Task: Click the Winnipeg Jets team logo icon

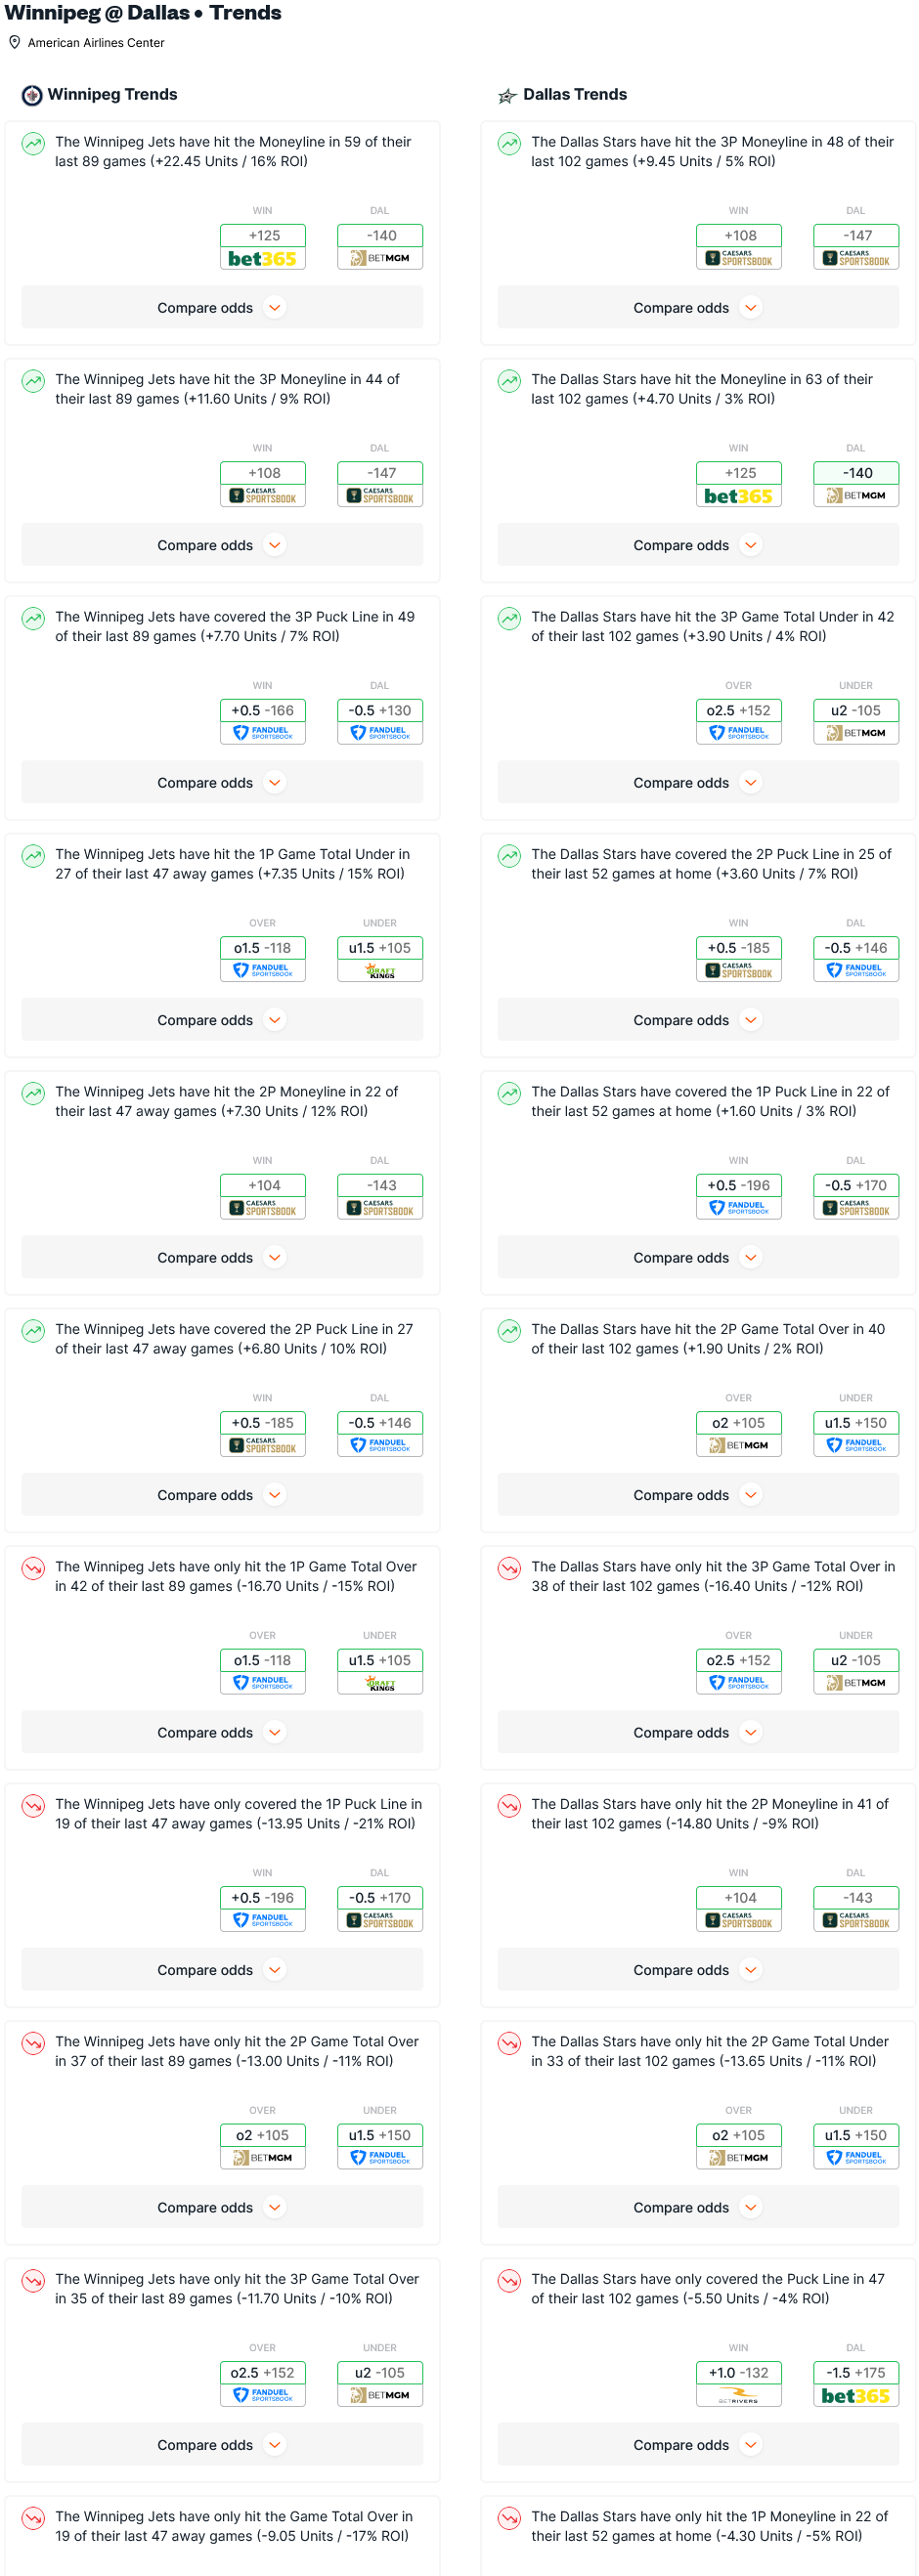Action: click(x=32, y=95)
